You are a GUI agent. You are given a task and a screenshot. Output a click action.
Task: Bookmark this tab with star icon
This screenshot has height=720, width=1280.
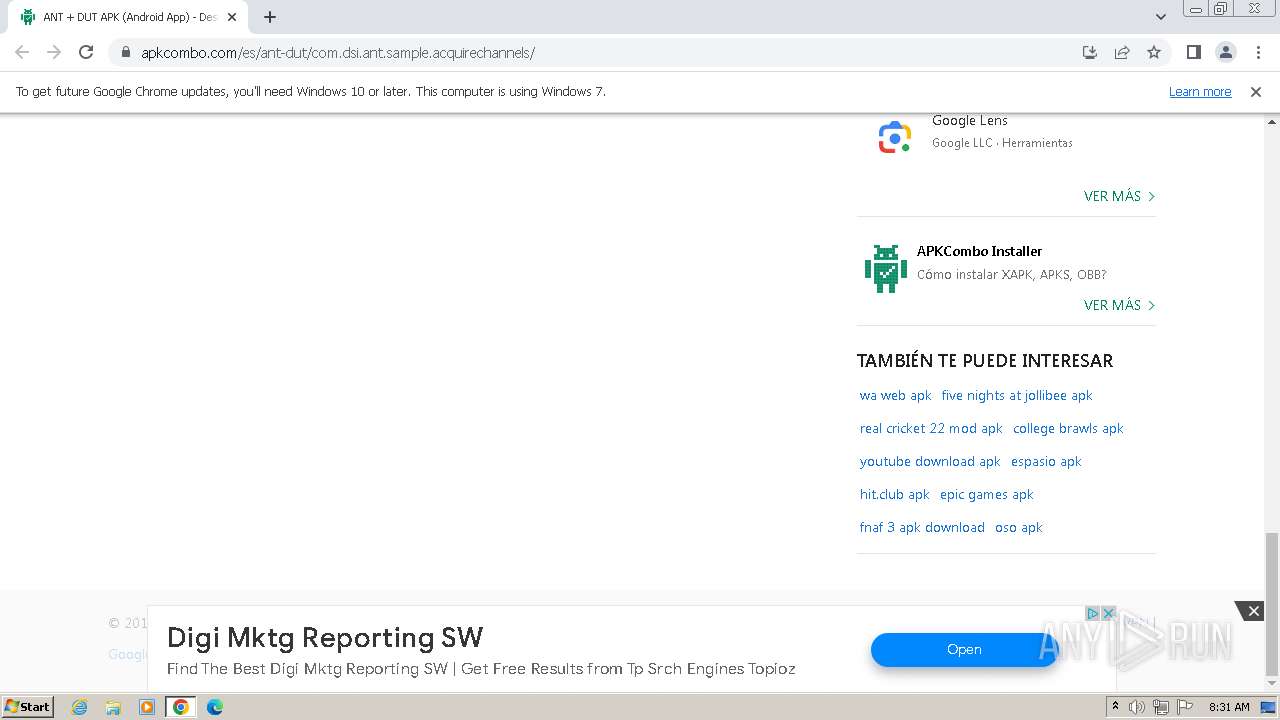coord(1154,52)
